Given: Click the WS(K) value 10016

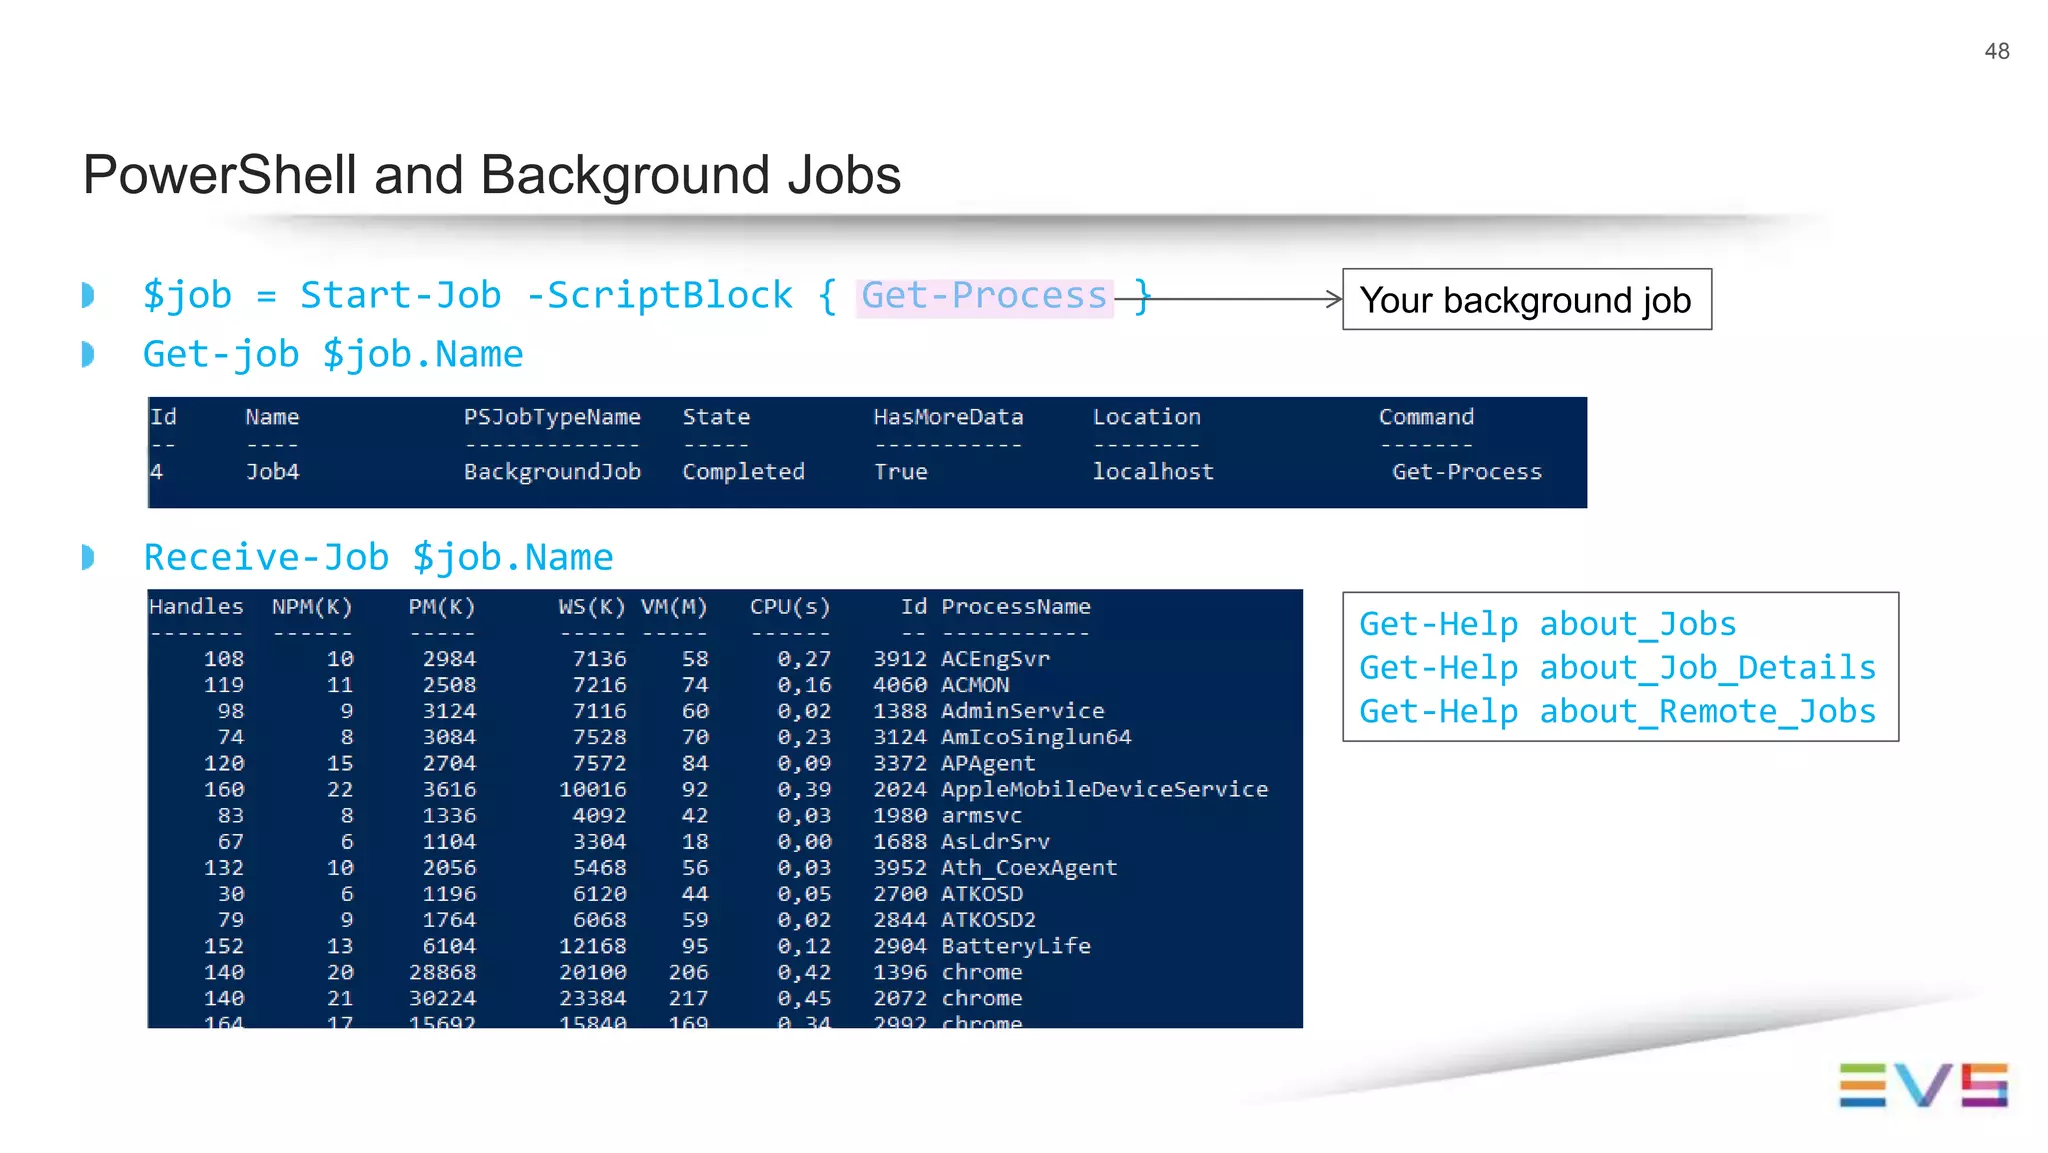Looking at the screenshot, I should click(x=592, y=789).
